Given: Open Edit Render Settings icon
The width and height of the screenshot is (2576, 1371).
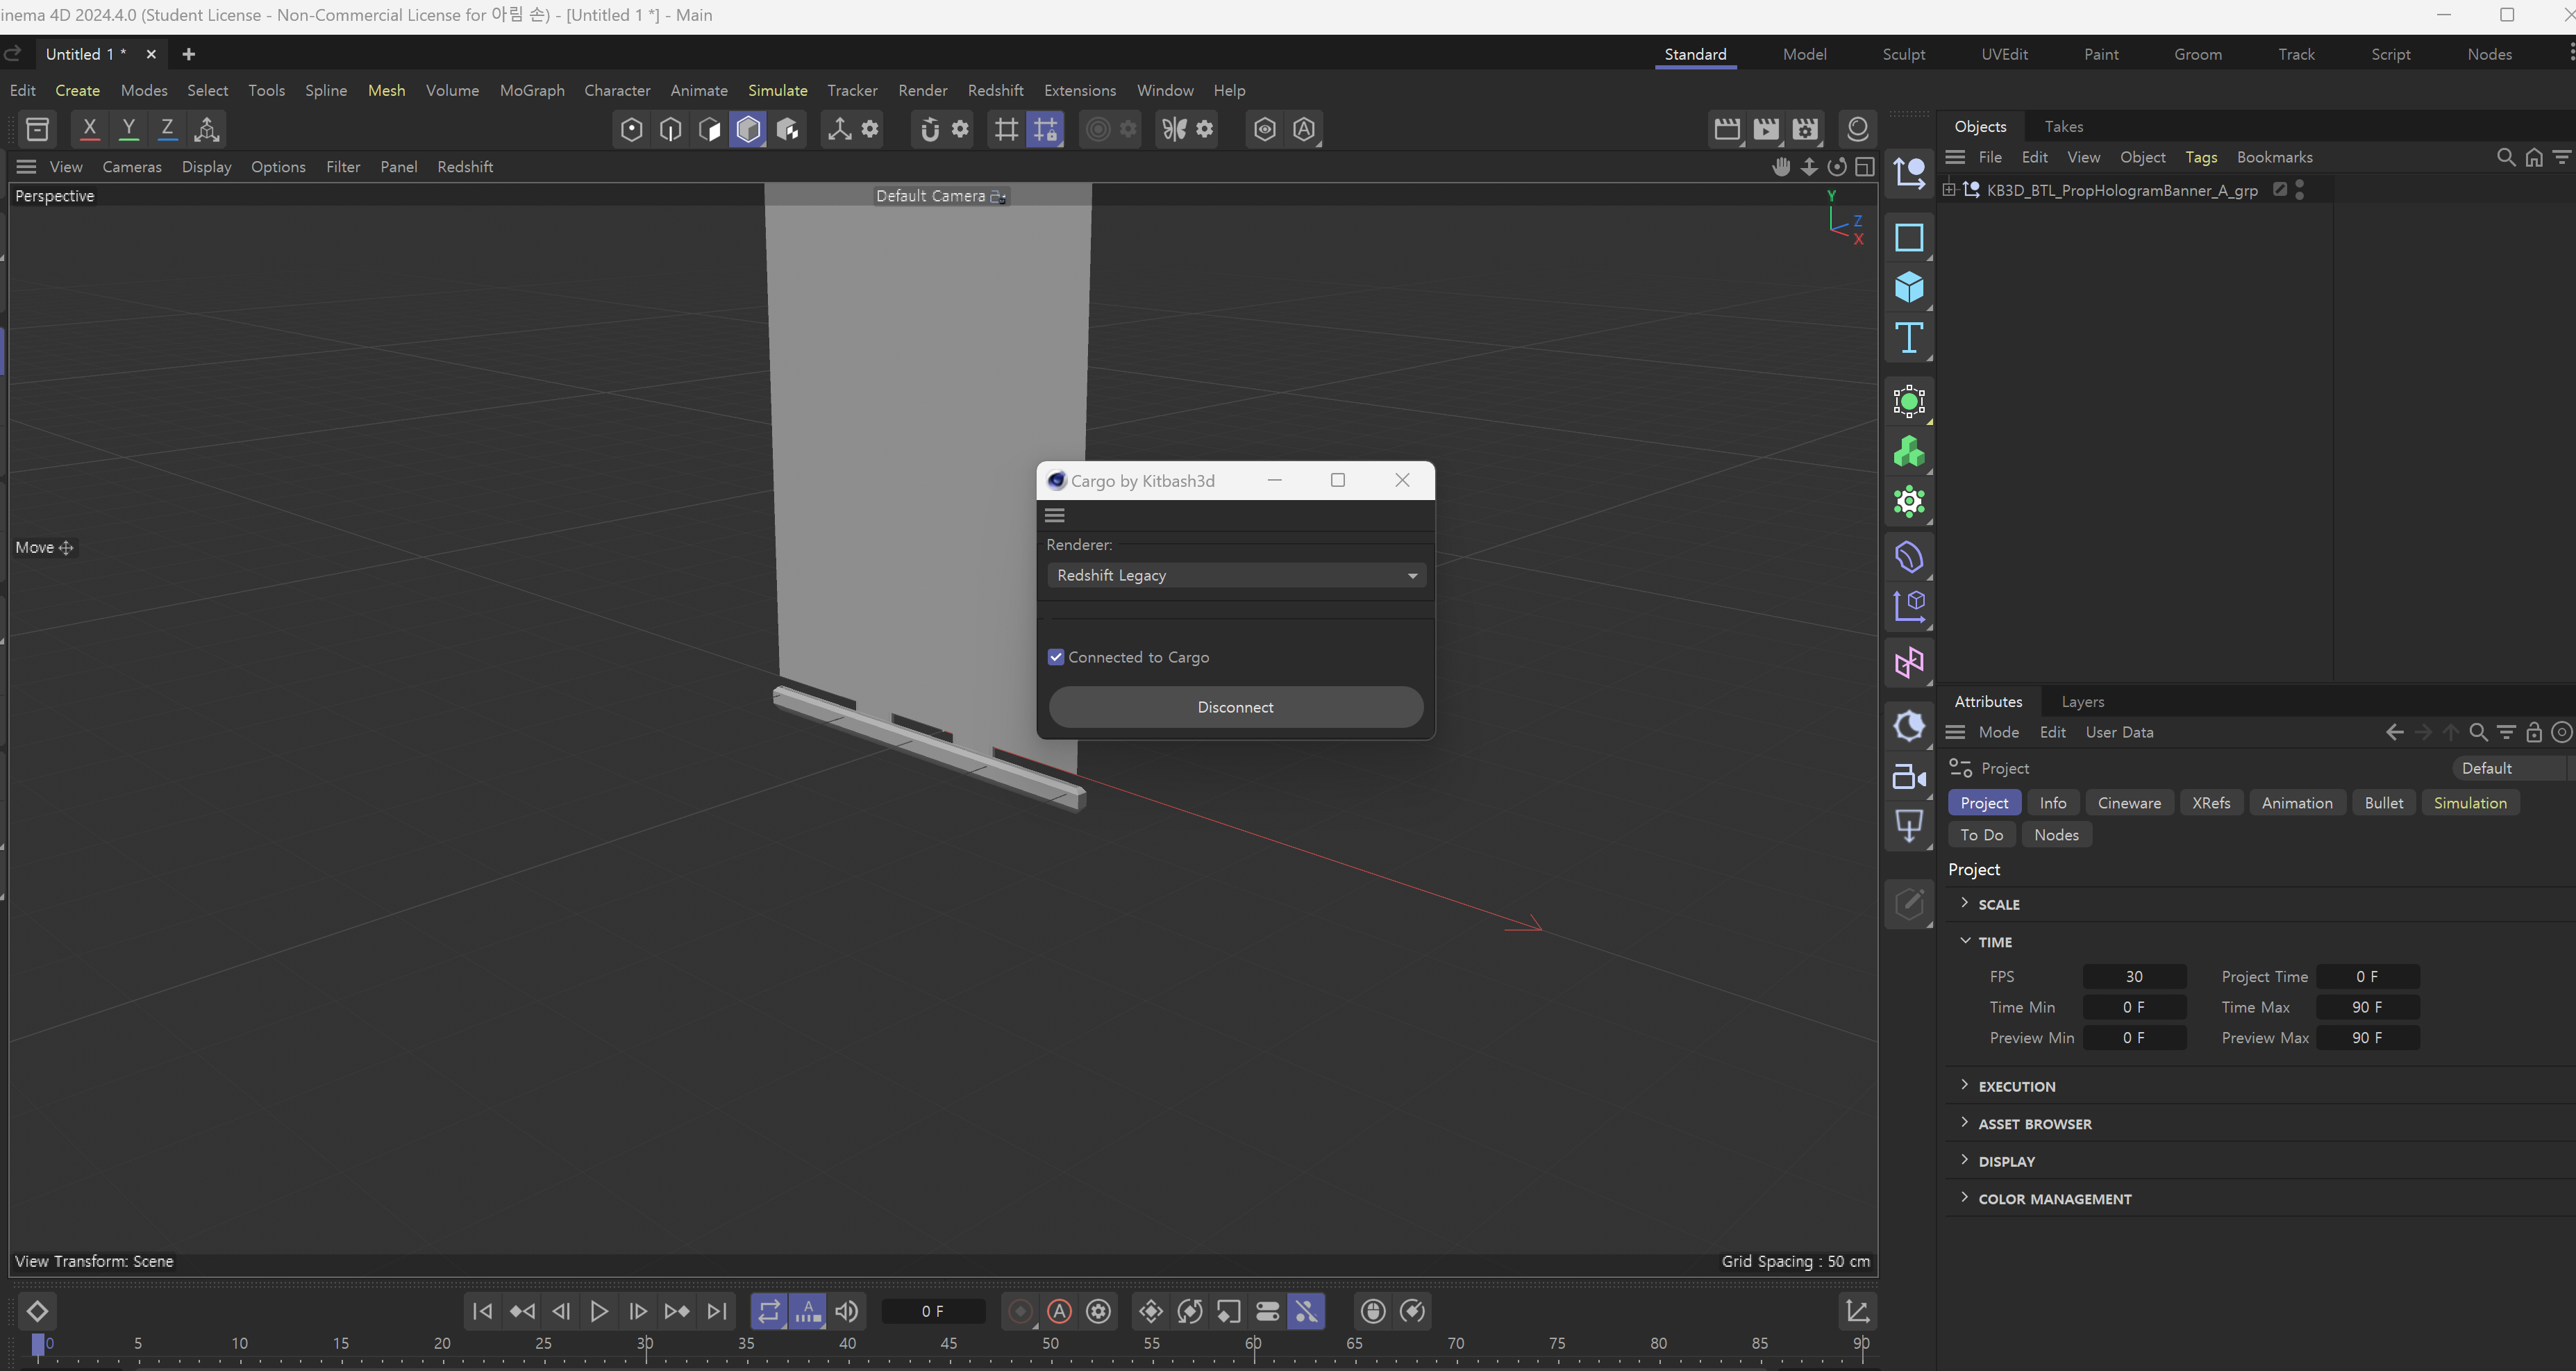Looking at the screenshot, I should click(1805, 129).
